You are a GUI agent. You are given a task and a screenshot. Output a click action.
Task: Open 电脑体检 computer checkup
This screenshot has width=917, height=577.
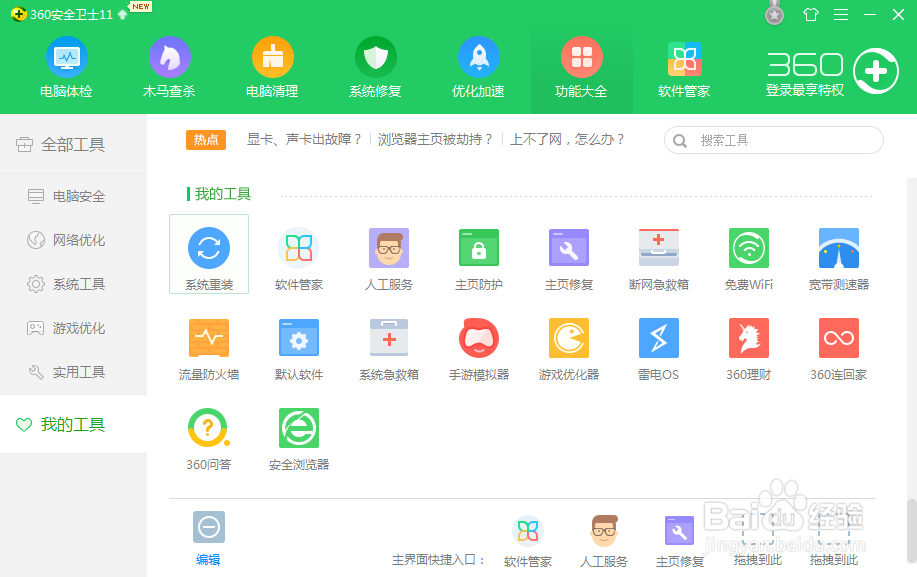(x=67, y=67)
